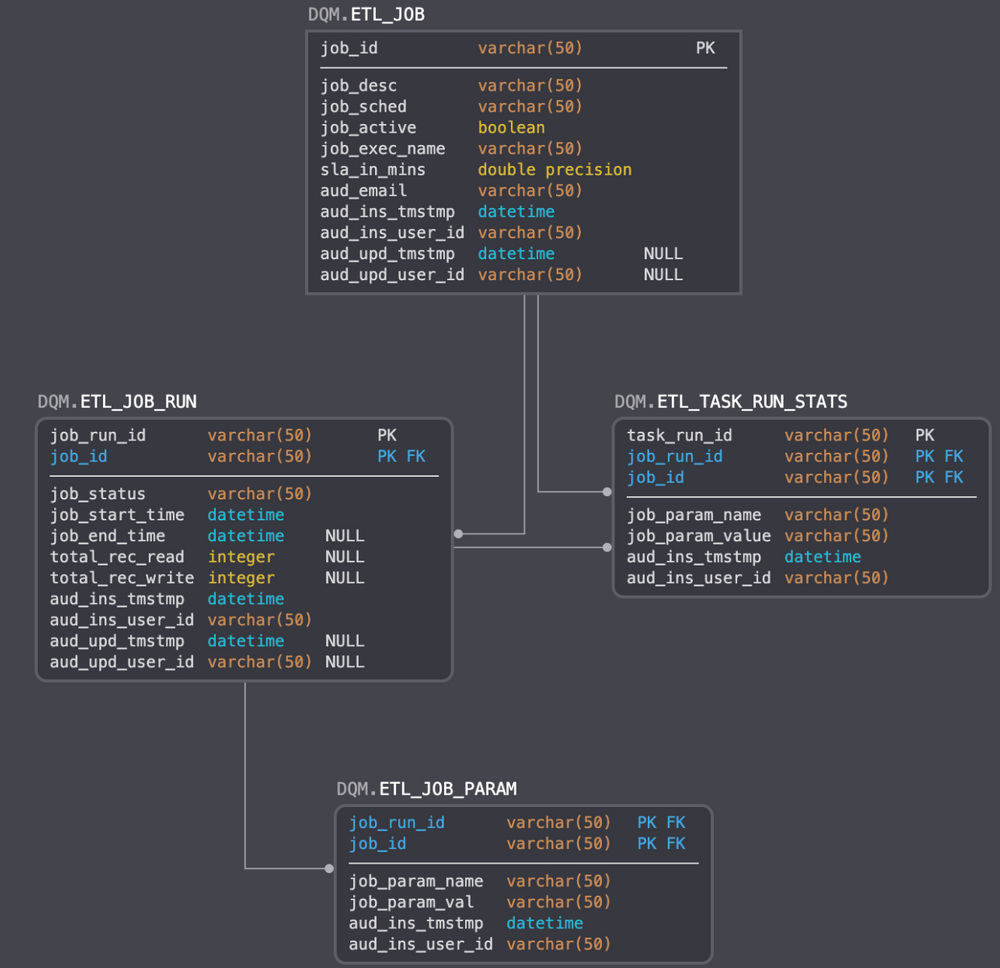This screenshot has height=968, width=1000.
Task: Click the job_end_time column row
Action: pos(108,536)
